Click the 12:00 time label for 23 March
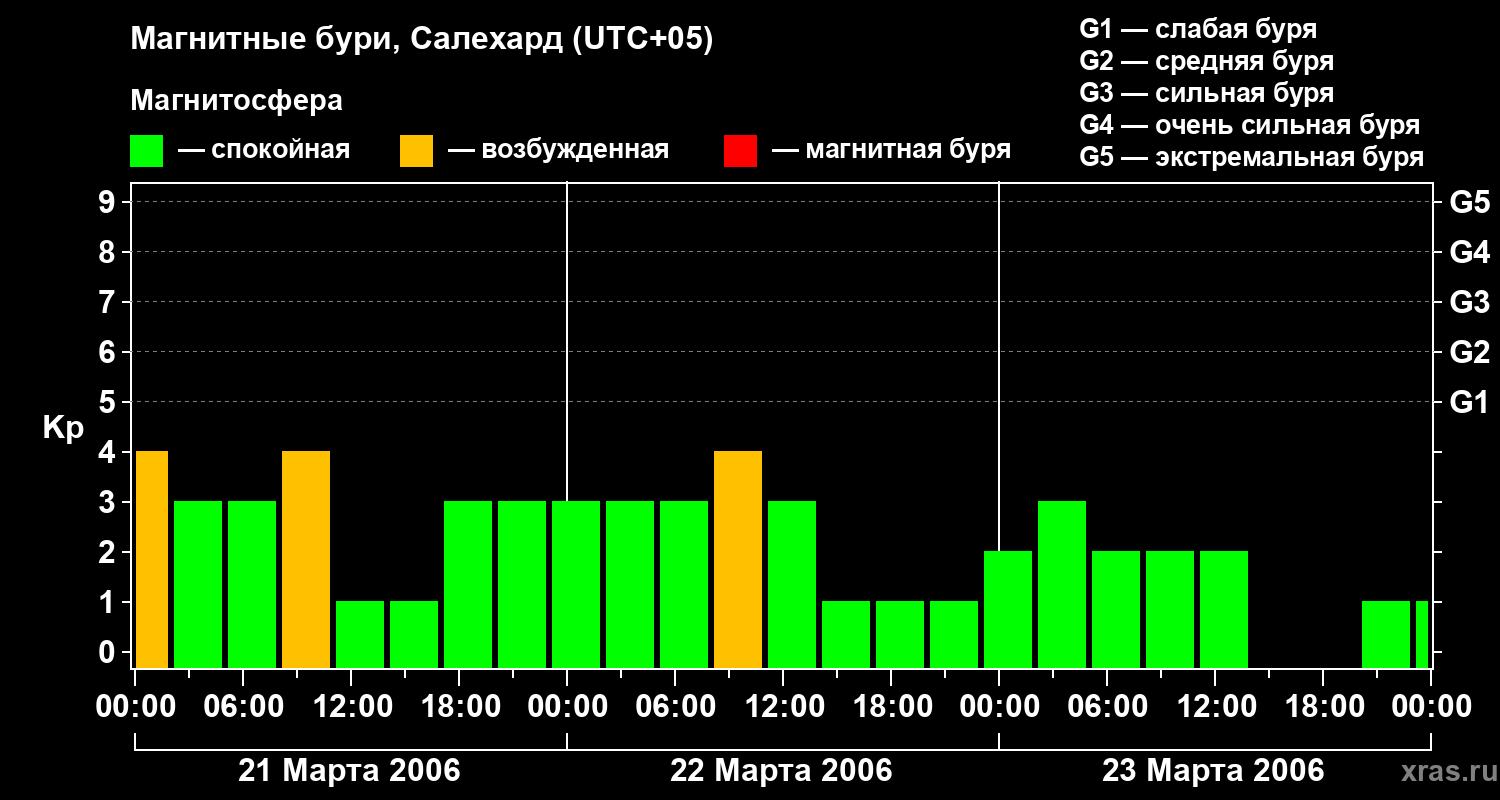The width and height of the screenshot is (1500, 800). click(x=1215, y=707)
